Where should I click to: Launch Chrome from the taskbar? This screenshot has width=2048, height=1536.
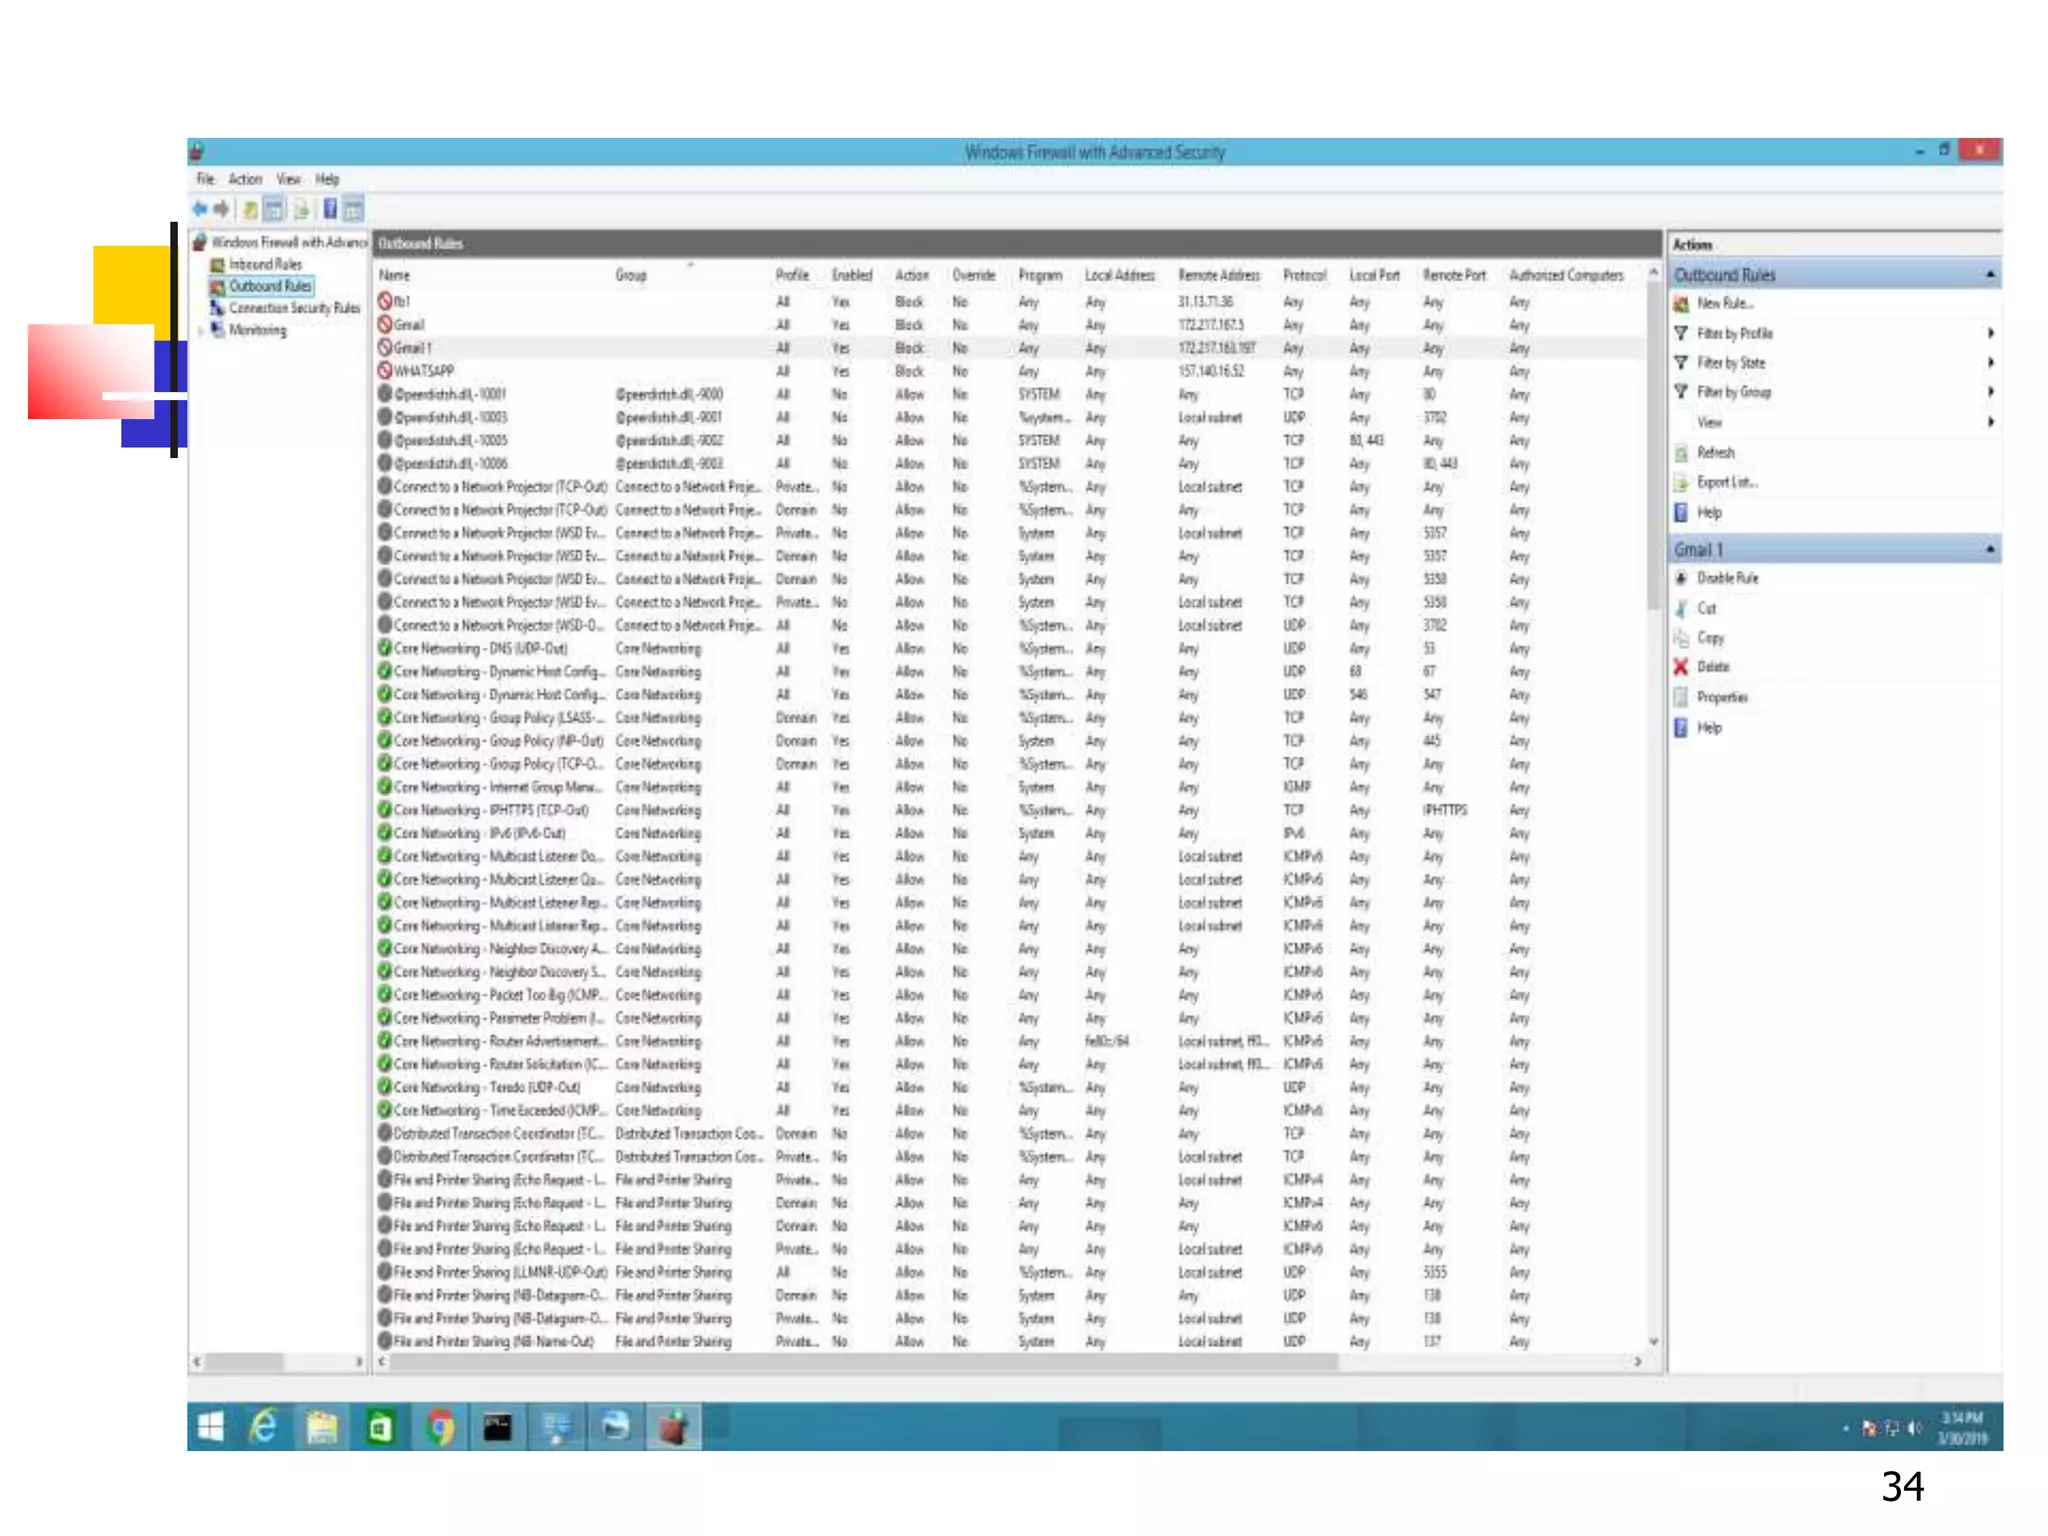coord(440,1426)
